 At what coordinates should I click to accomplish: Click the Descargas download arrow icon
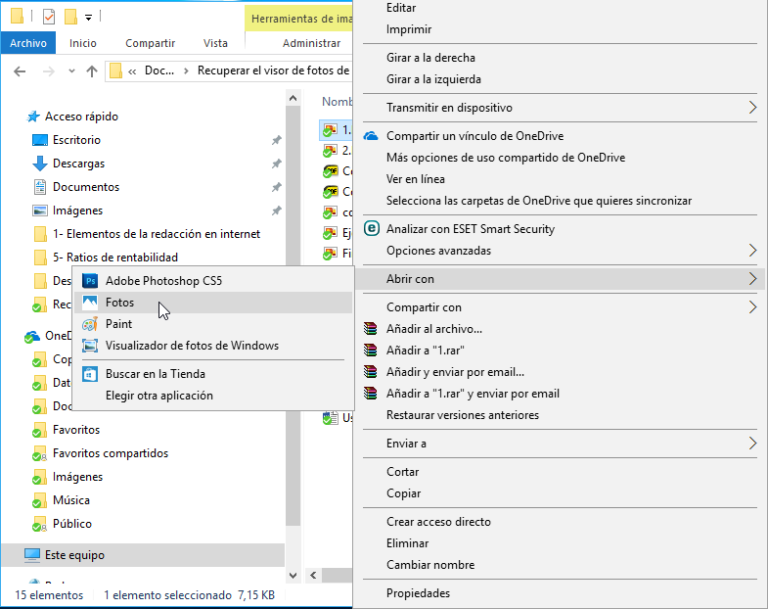click(x=40, y=164)
